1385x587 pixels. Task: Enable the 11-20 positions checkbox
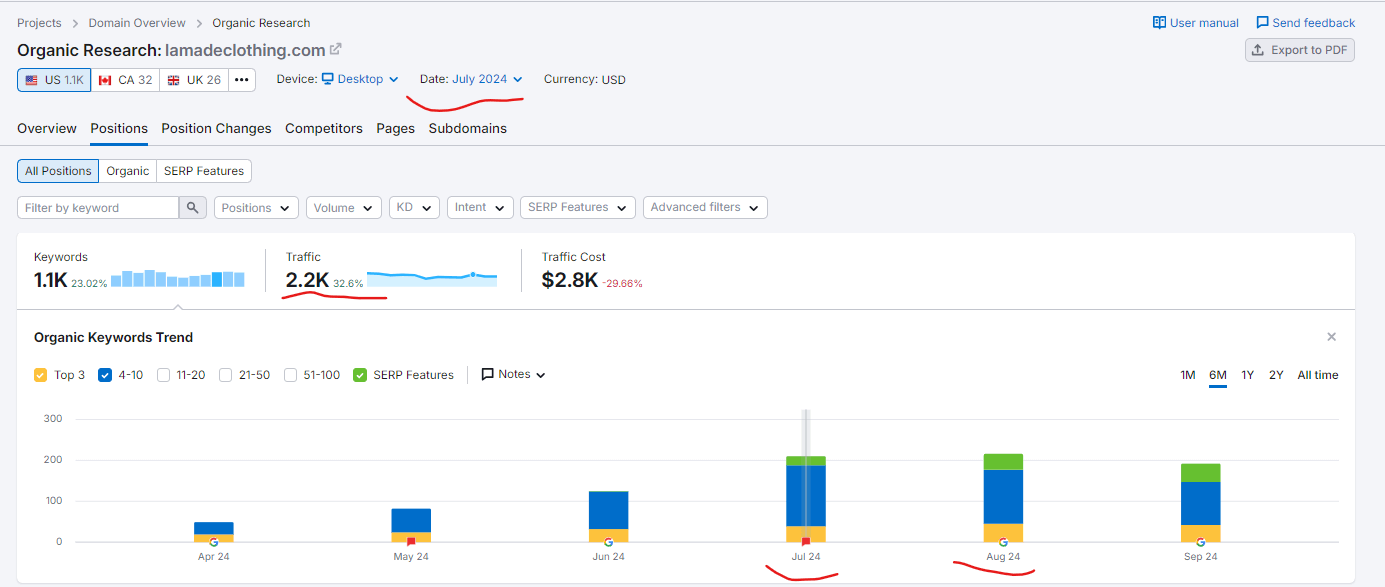pyautogui.click(x=166, y=375)
